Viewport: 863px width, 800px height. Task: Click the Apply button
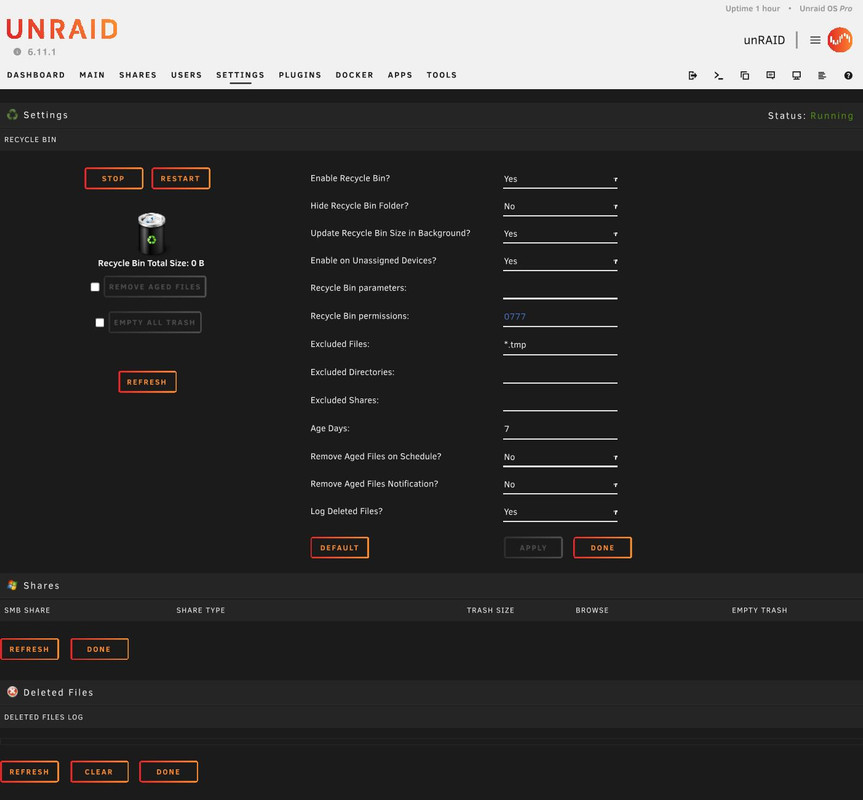533,547
